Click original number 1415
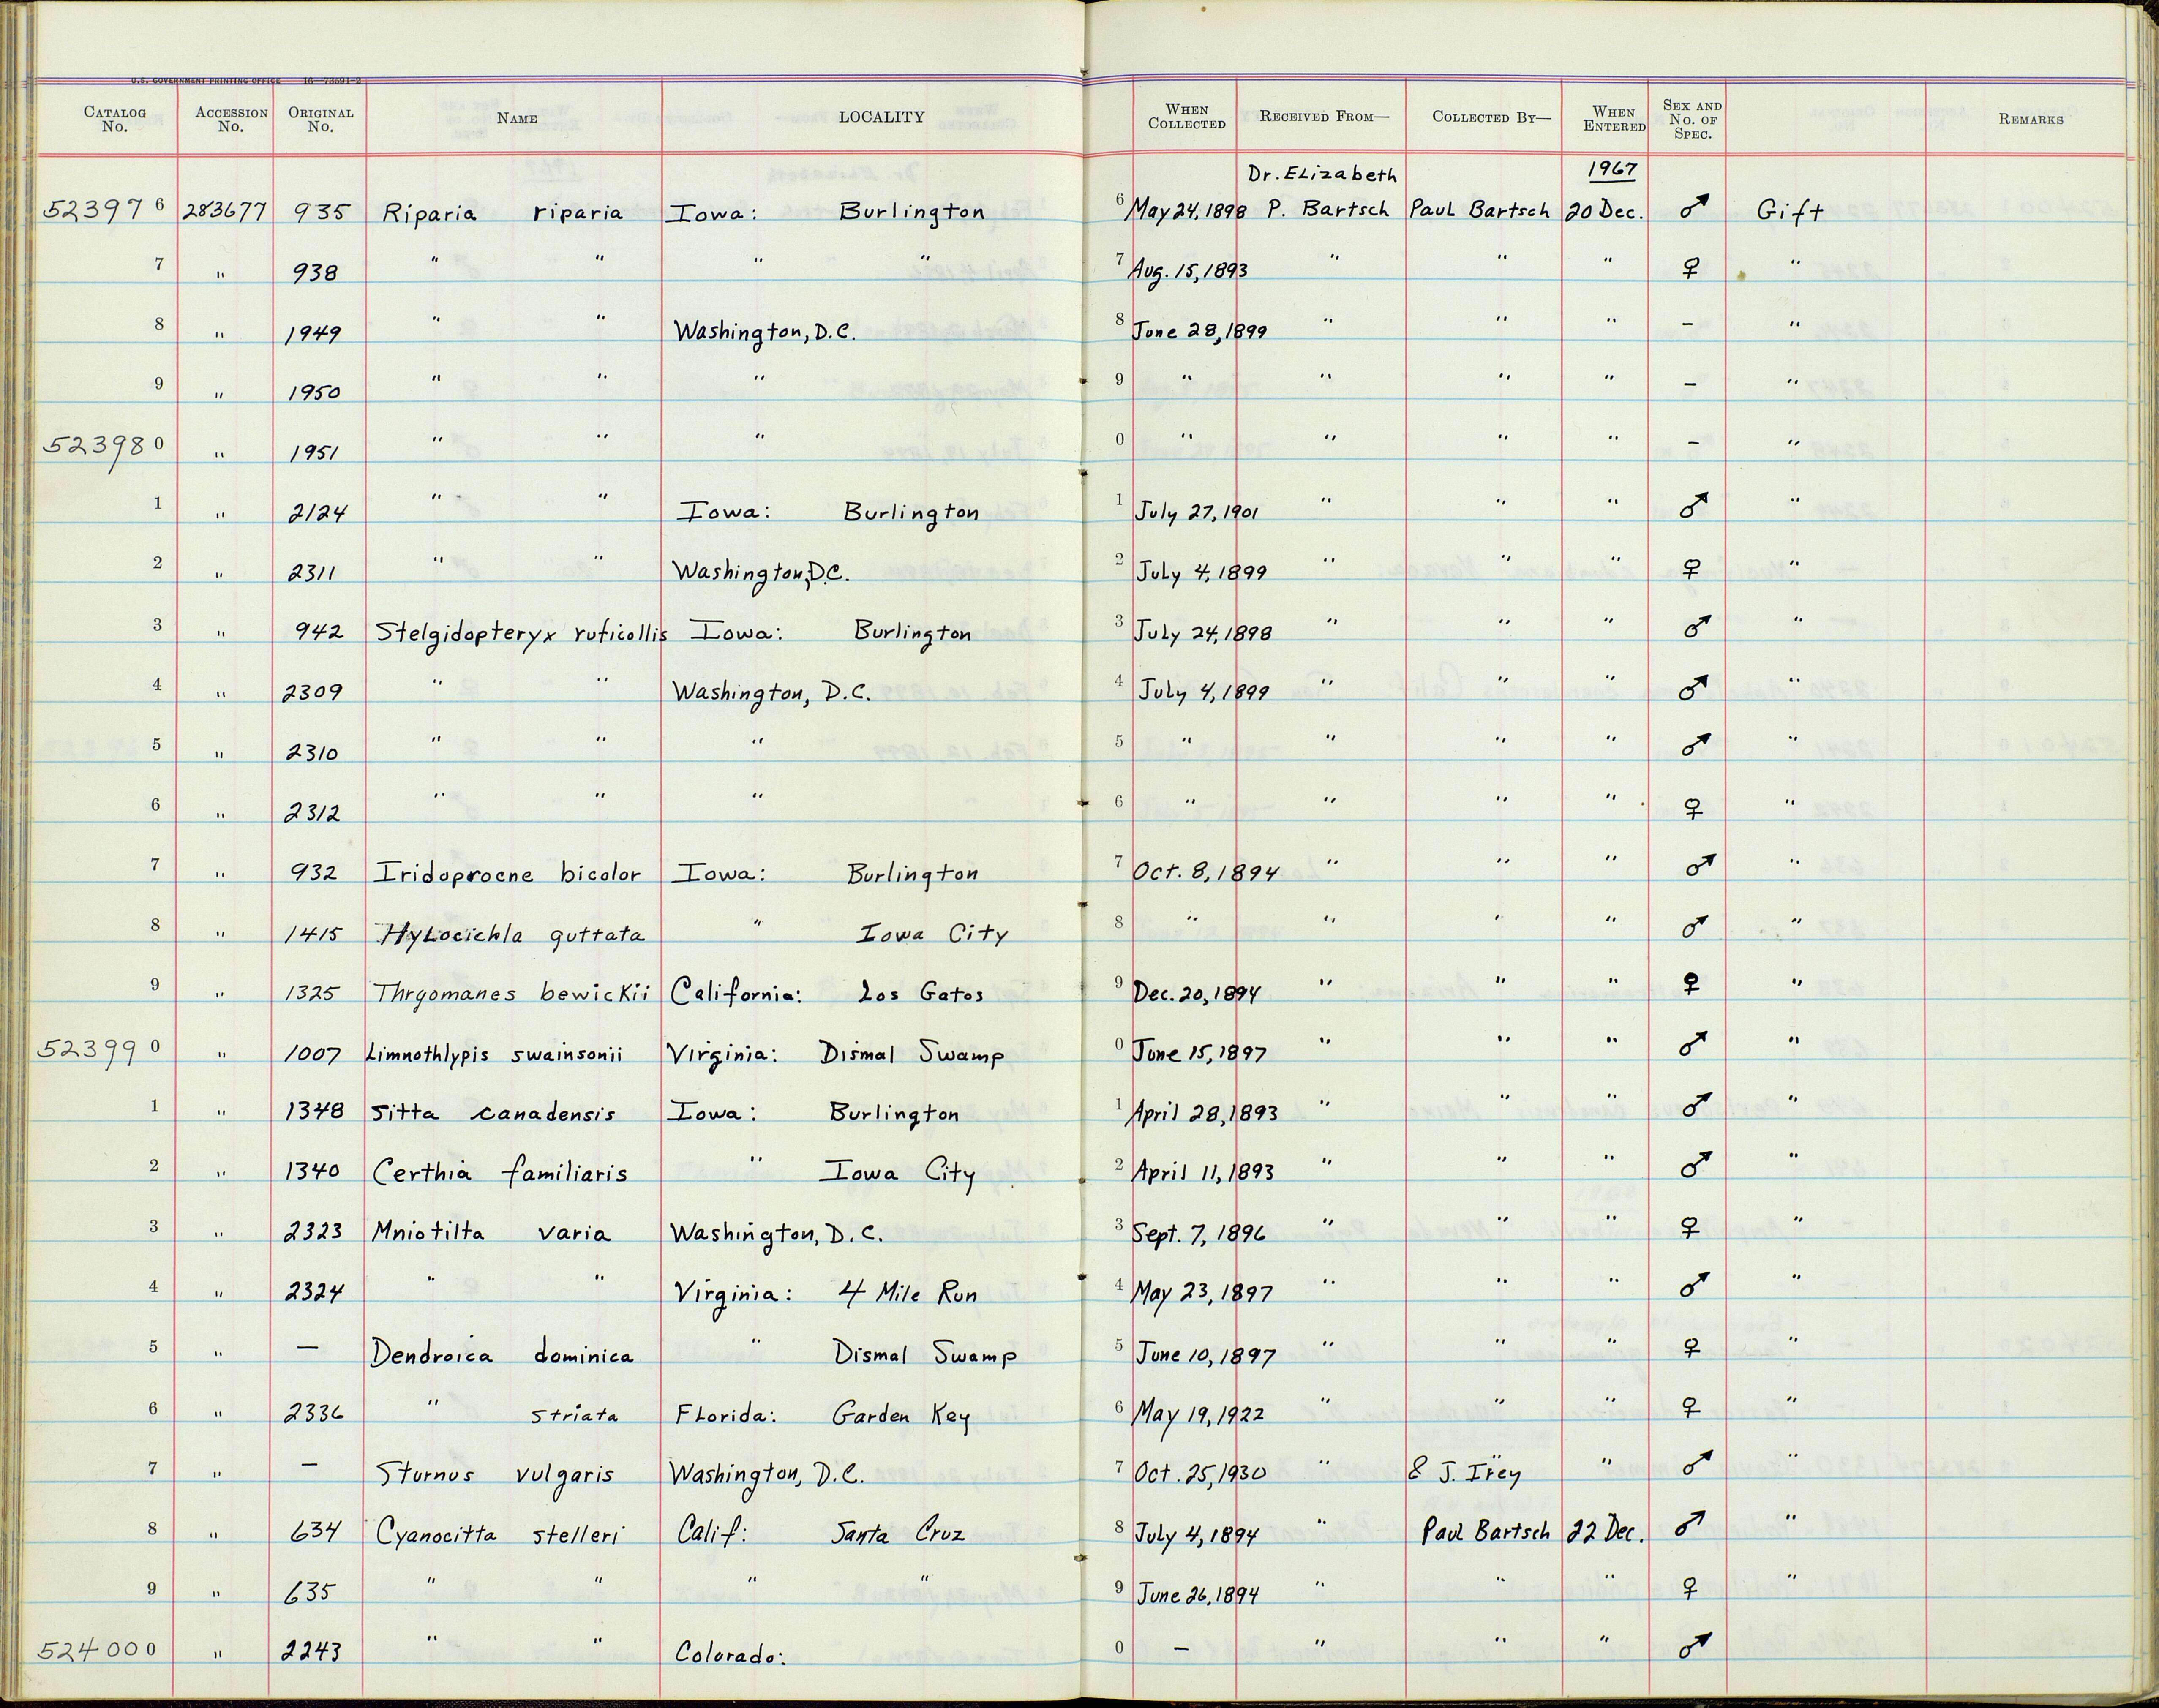The width and height of the screenshot is (2159, 1708). point(313,935)
